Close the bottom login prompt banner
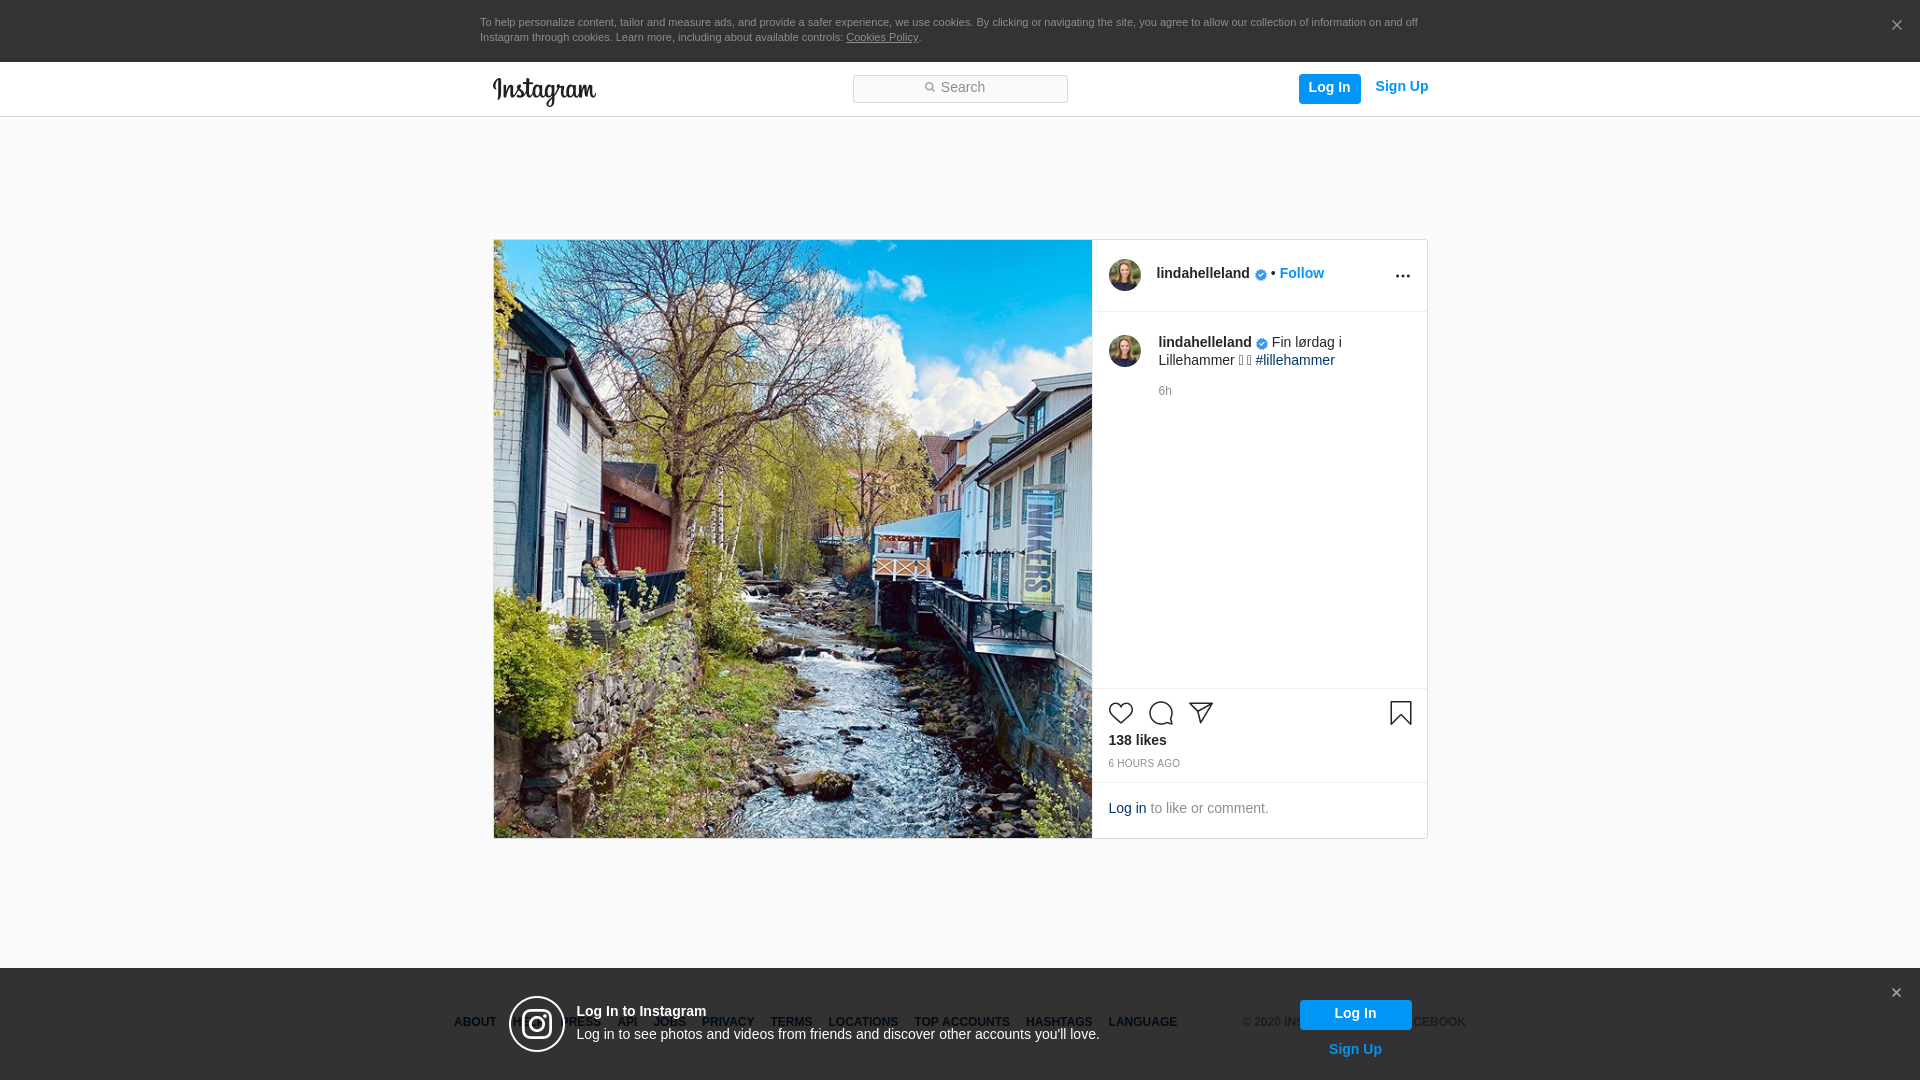 [x=1895, y=993]
